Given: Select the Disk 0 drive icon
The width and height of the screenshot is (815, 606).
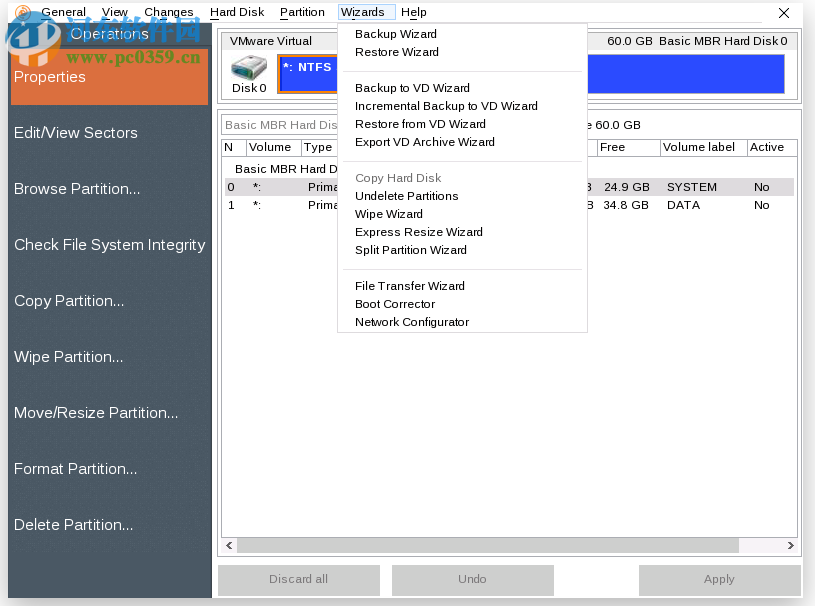Looking at the screenshot, I should tap(249, 70).
